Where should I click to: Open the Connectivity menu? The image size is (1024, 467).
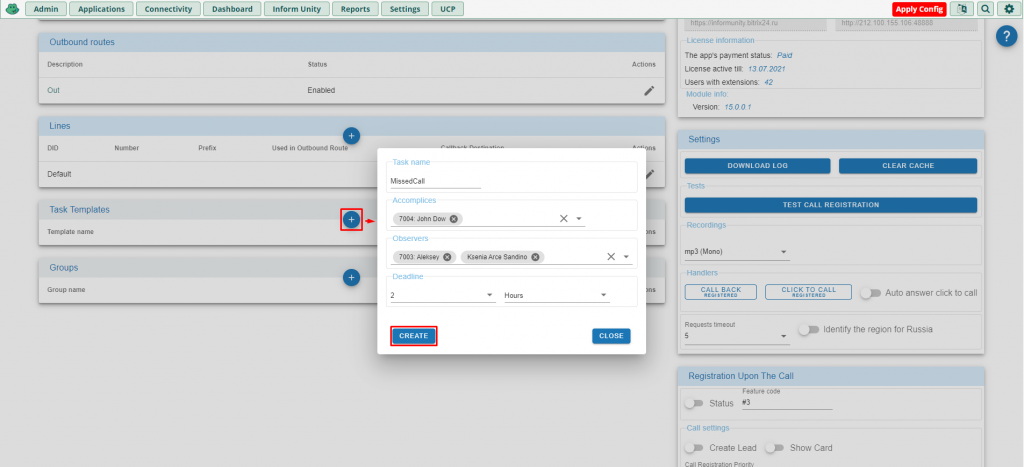tap(168, 9)
